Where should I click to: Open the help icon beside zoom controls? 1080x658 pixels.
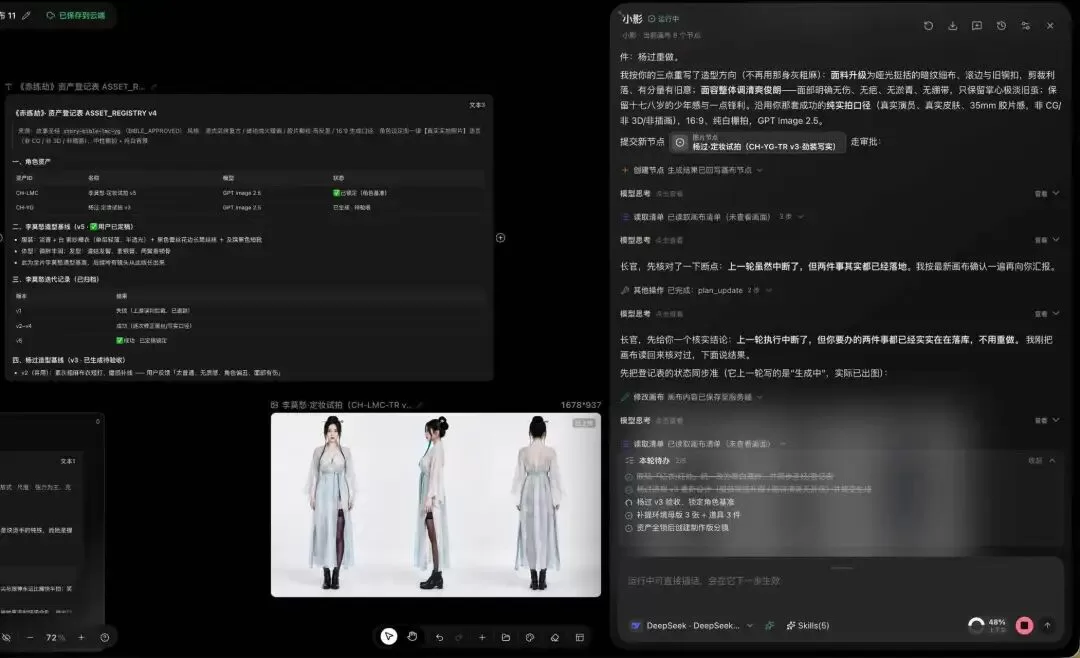[105, 637]
